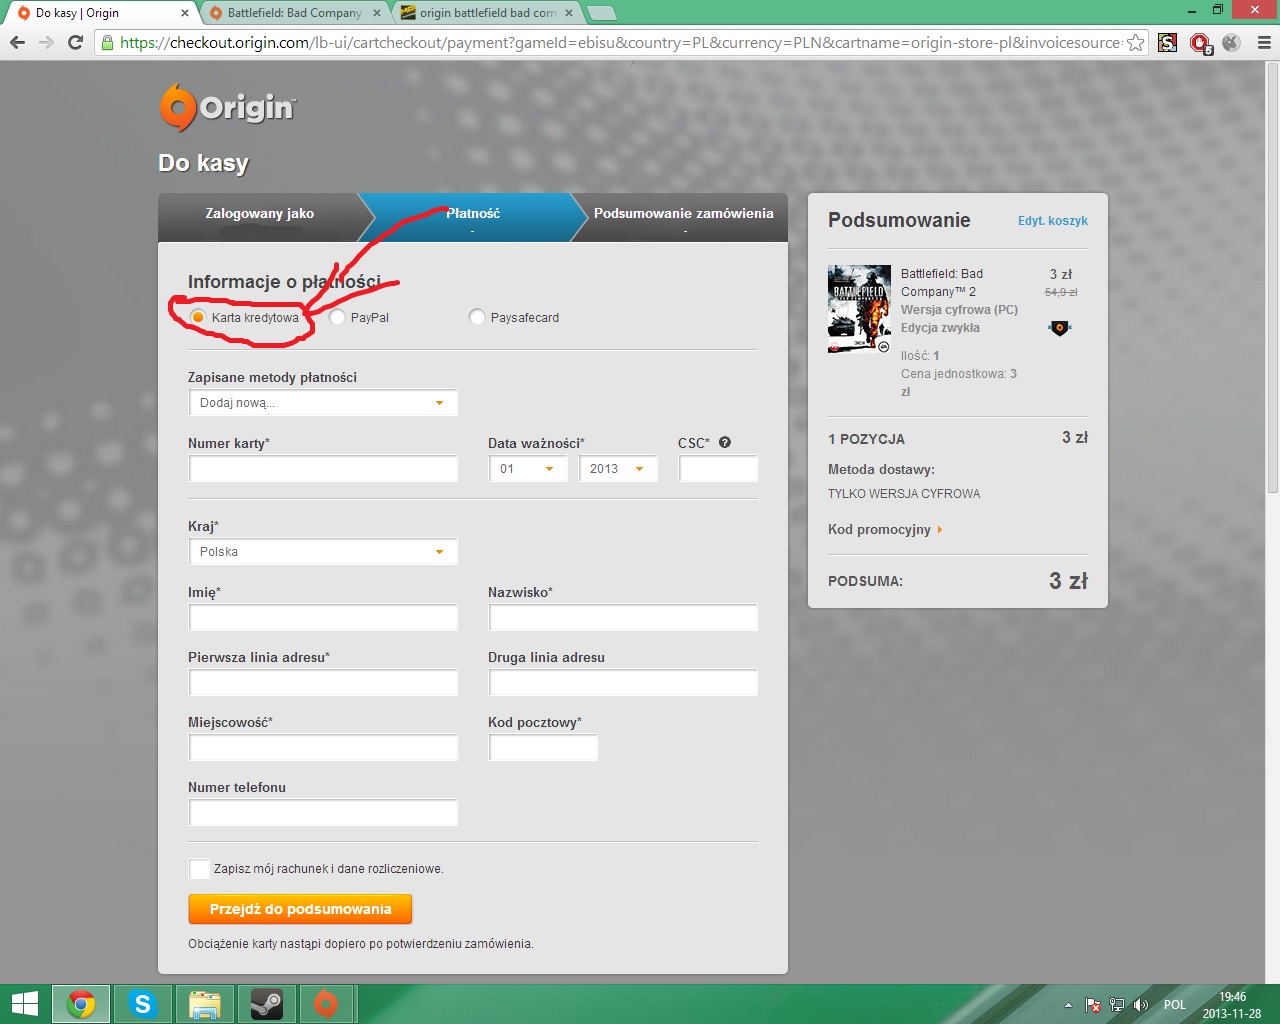The width and height of the screenshot is (1280, 1024).
Task: Show hidden system tray icons
Action: 1068,1005
